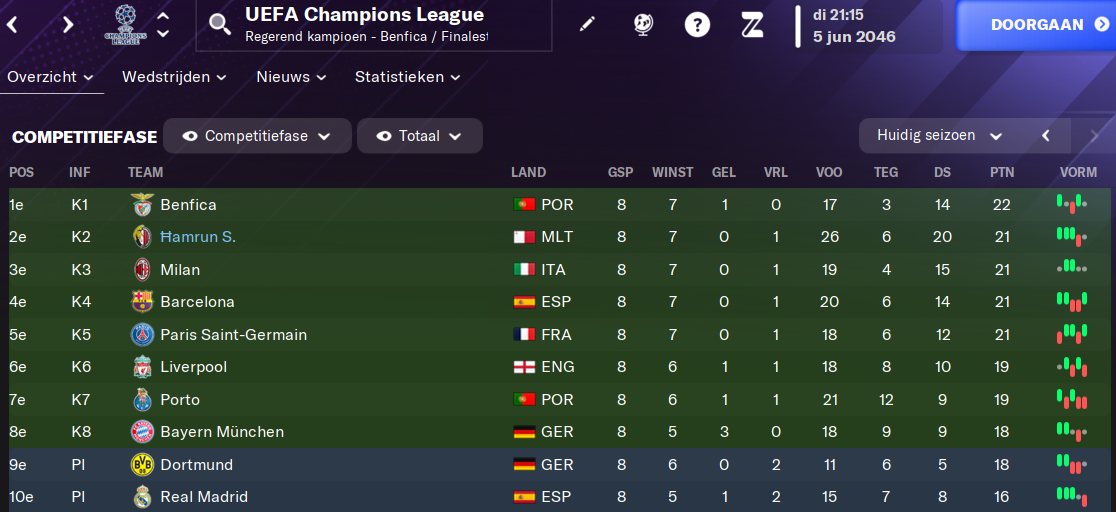The height and width of the screenshot is (512, 1116).
Task: Click the back navigation arrow
Action: [x=14, y=26]
